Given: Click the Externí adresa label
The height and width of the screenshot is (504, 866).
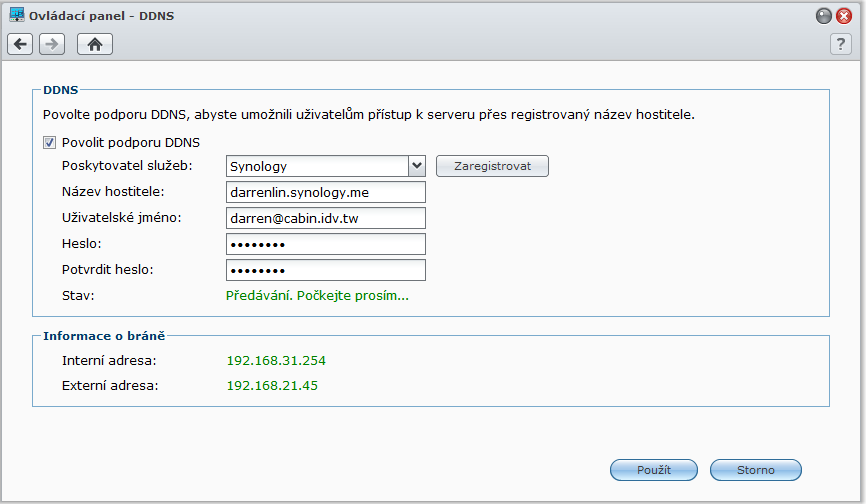Looking at the screenshot, I should [x=110, y=385].
